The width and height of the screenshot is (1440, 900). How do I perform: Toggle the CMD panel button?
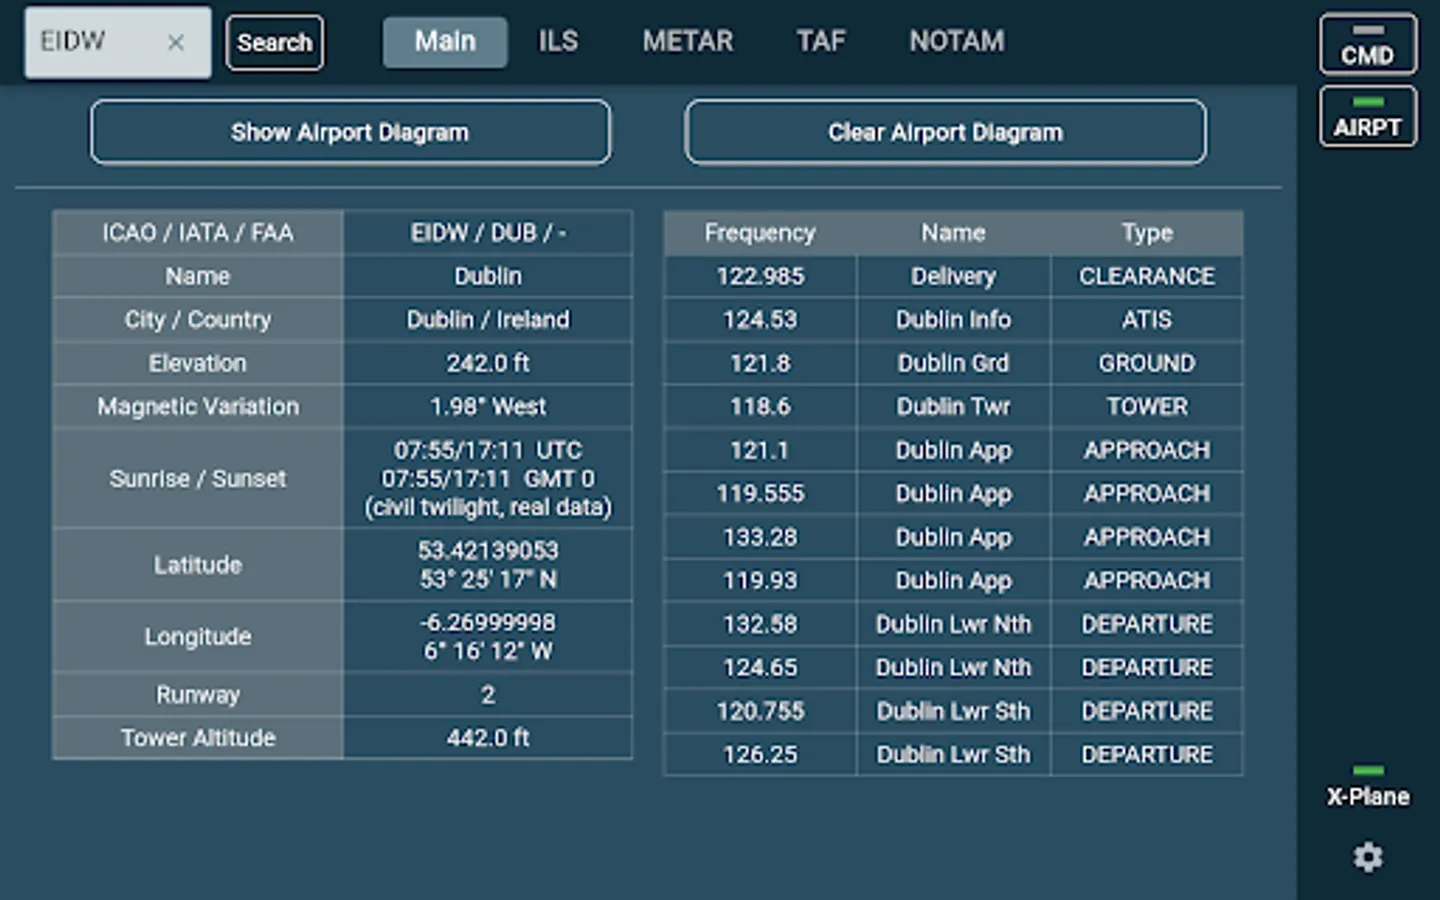tap(1367, 45)
